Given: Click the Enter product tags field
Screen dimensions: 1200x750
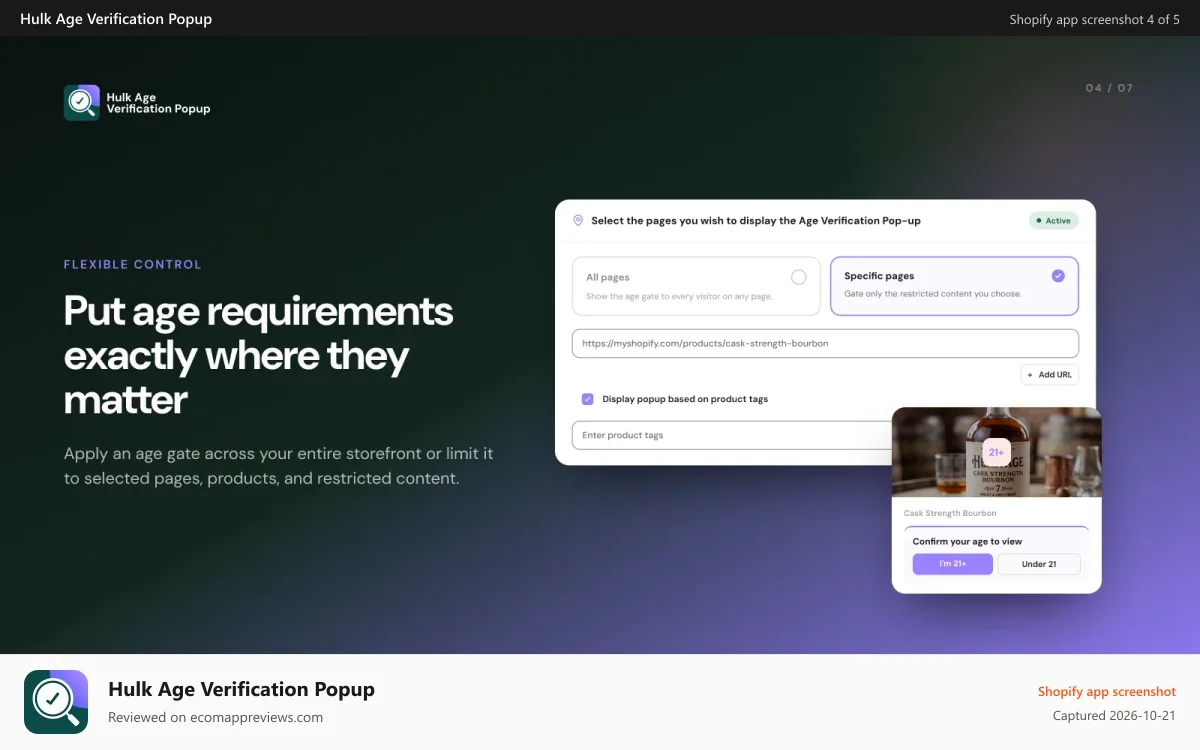Looking at the screenshot, I should click(x=732, y=435).
